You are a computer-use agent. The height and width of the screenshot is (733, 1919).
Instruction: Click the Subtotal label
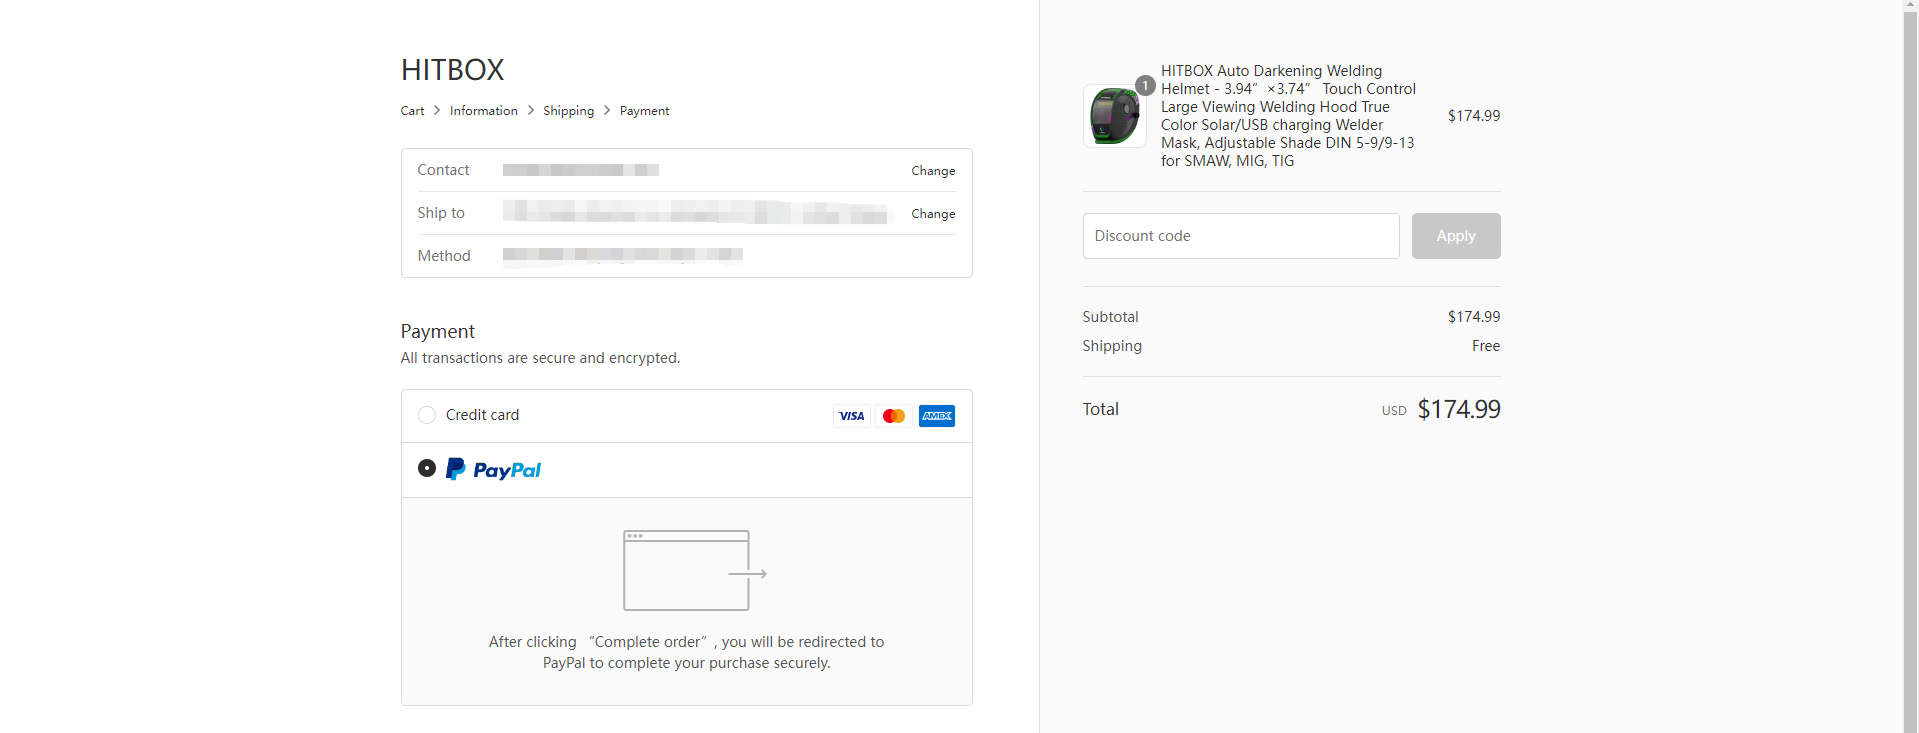tap(1110, 317)
